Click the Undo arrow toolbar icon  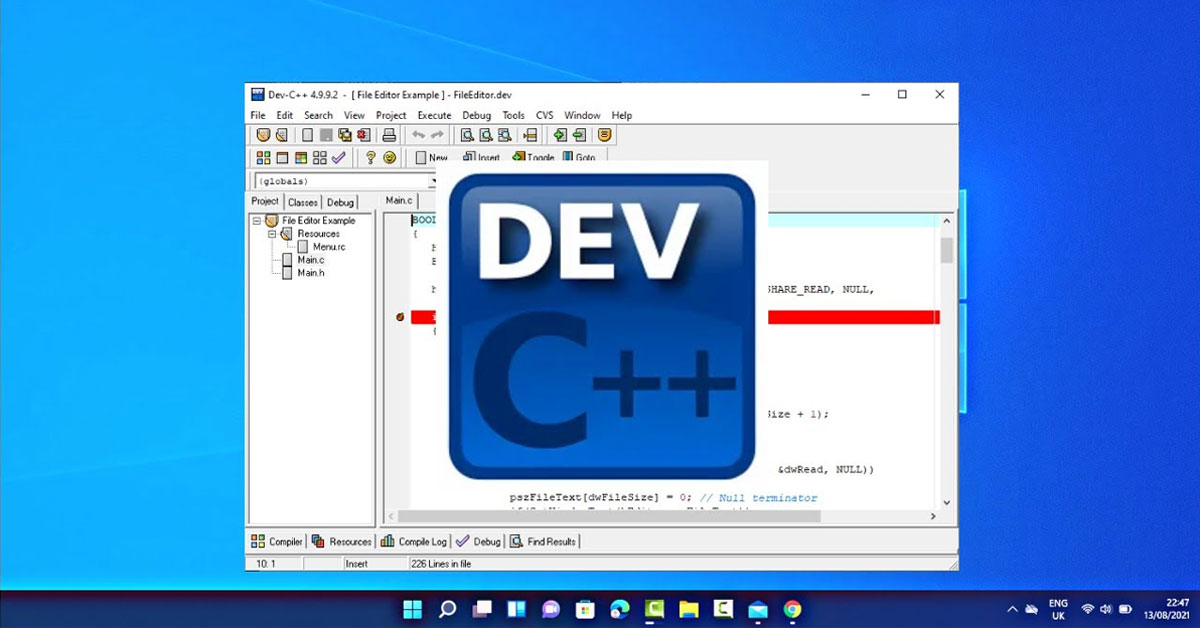coord(418,134)
